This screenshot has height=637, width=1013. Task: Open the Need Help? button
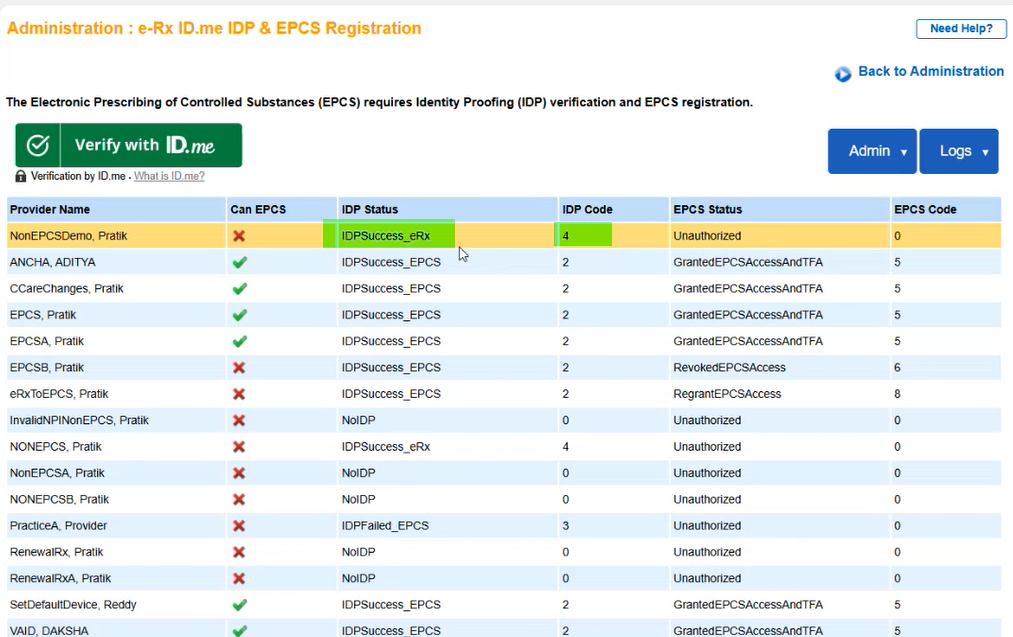960,29
